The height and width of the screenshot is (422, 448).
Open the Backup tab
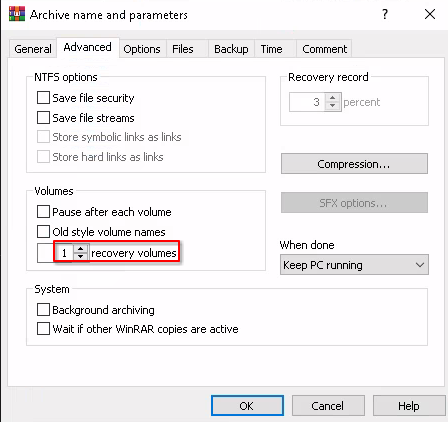click(231, 49)
